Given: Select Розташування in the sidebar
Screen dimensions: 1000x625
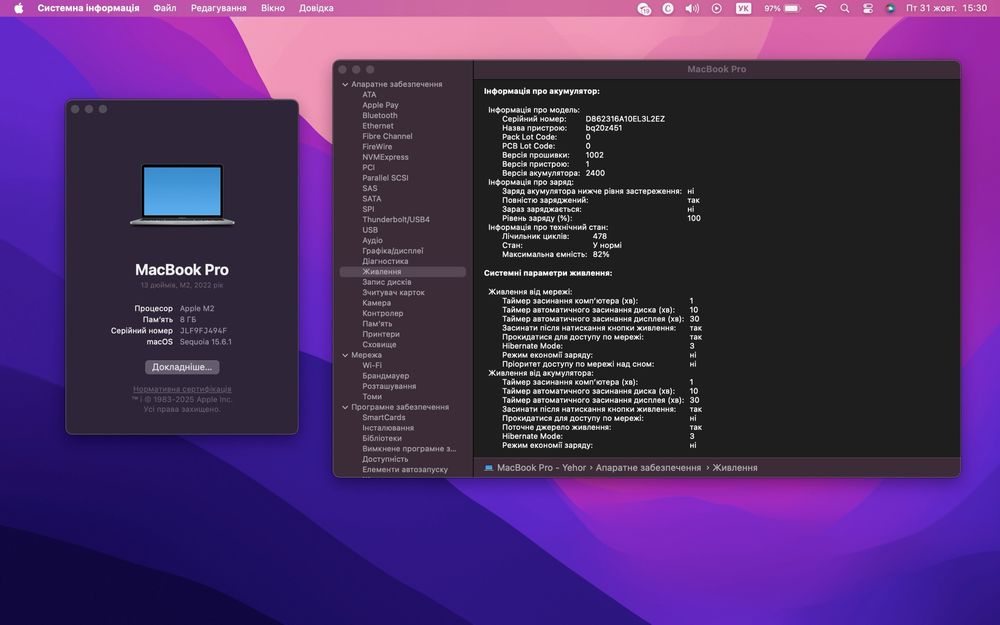Looking at the screenshot, I should [389, 386].
